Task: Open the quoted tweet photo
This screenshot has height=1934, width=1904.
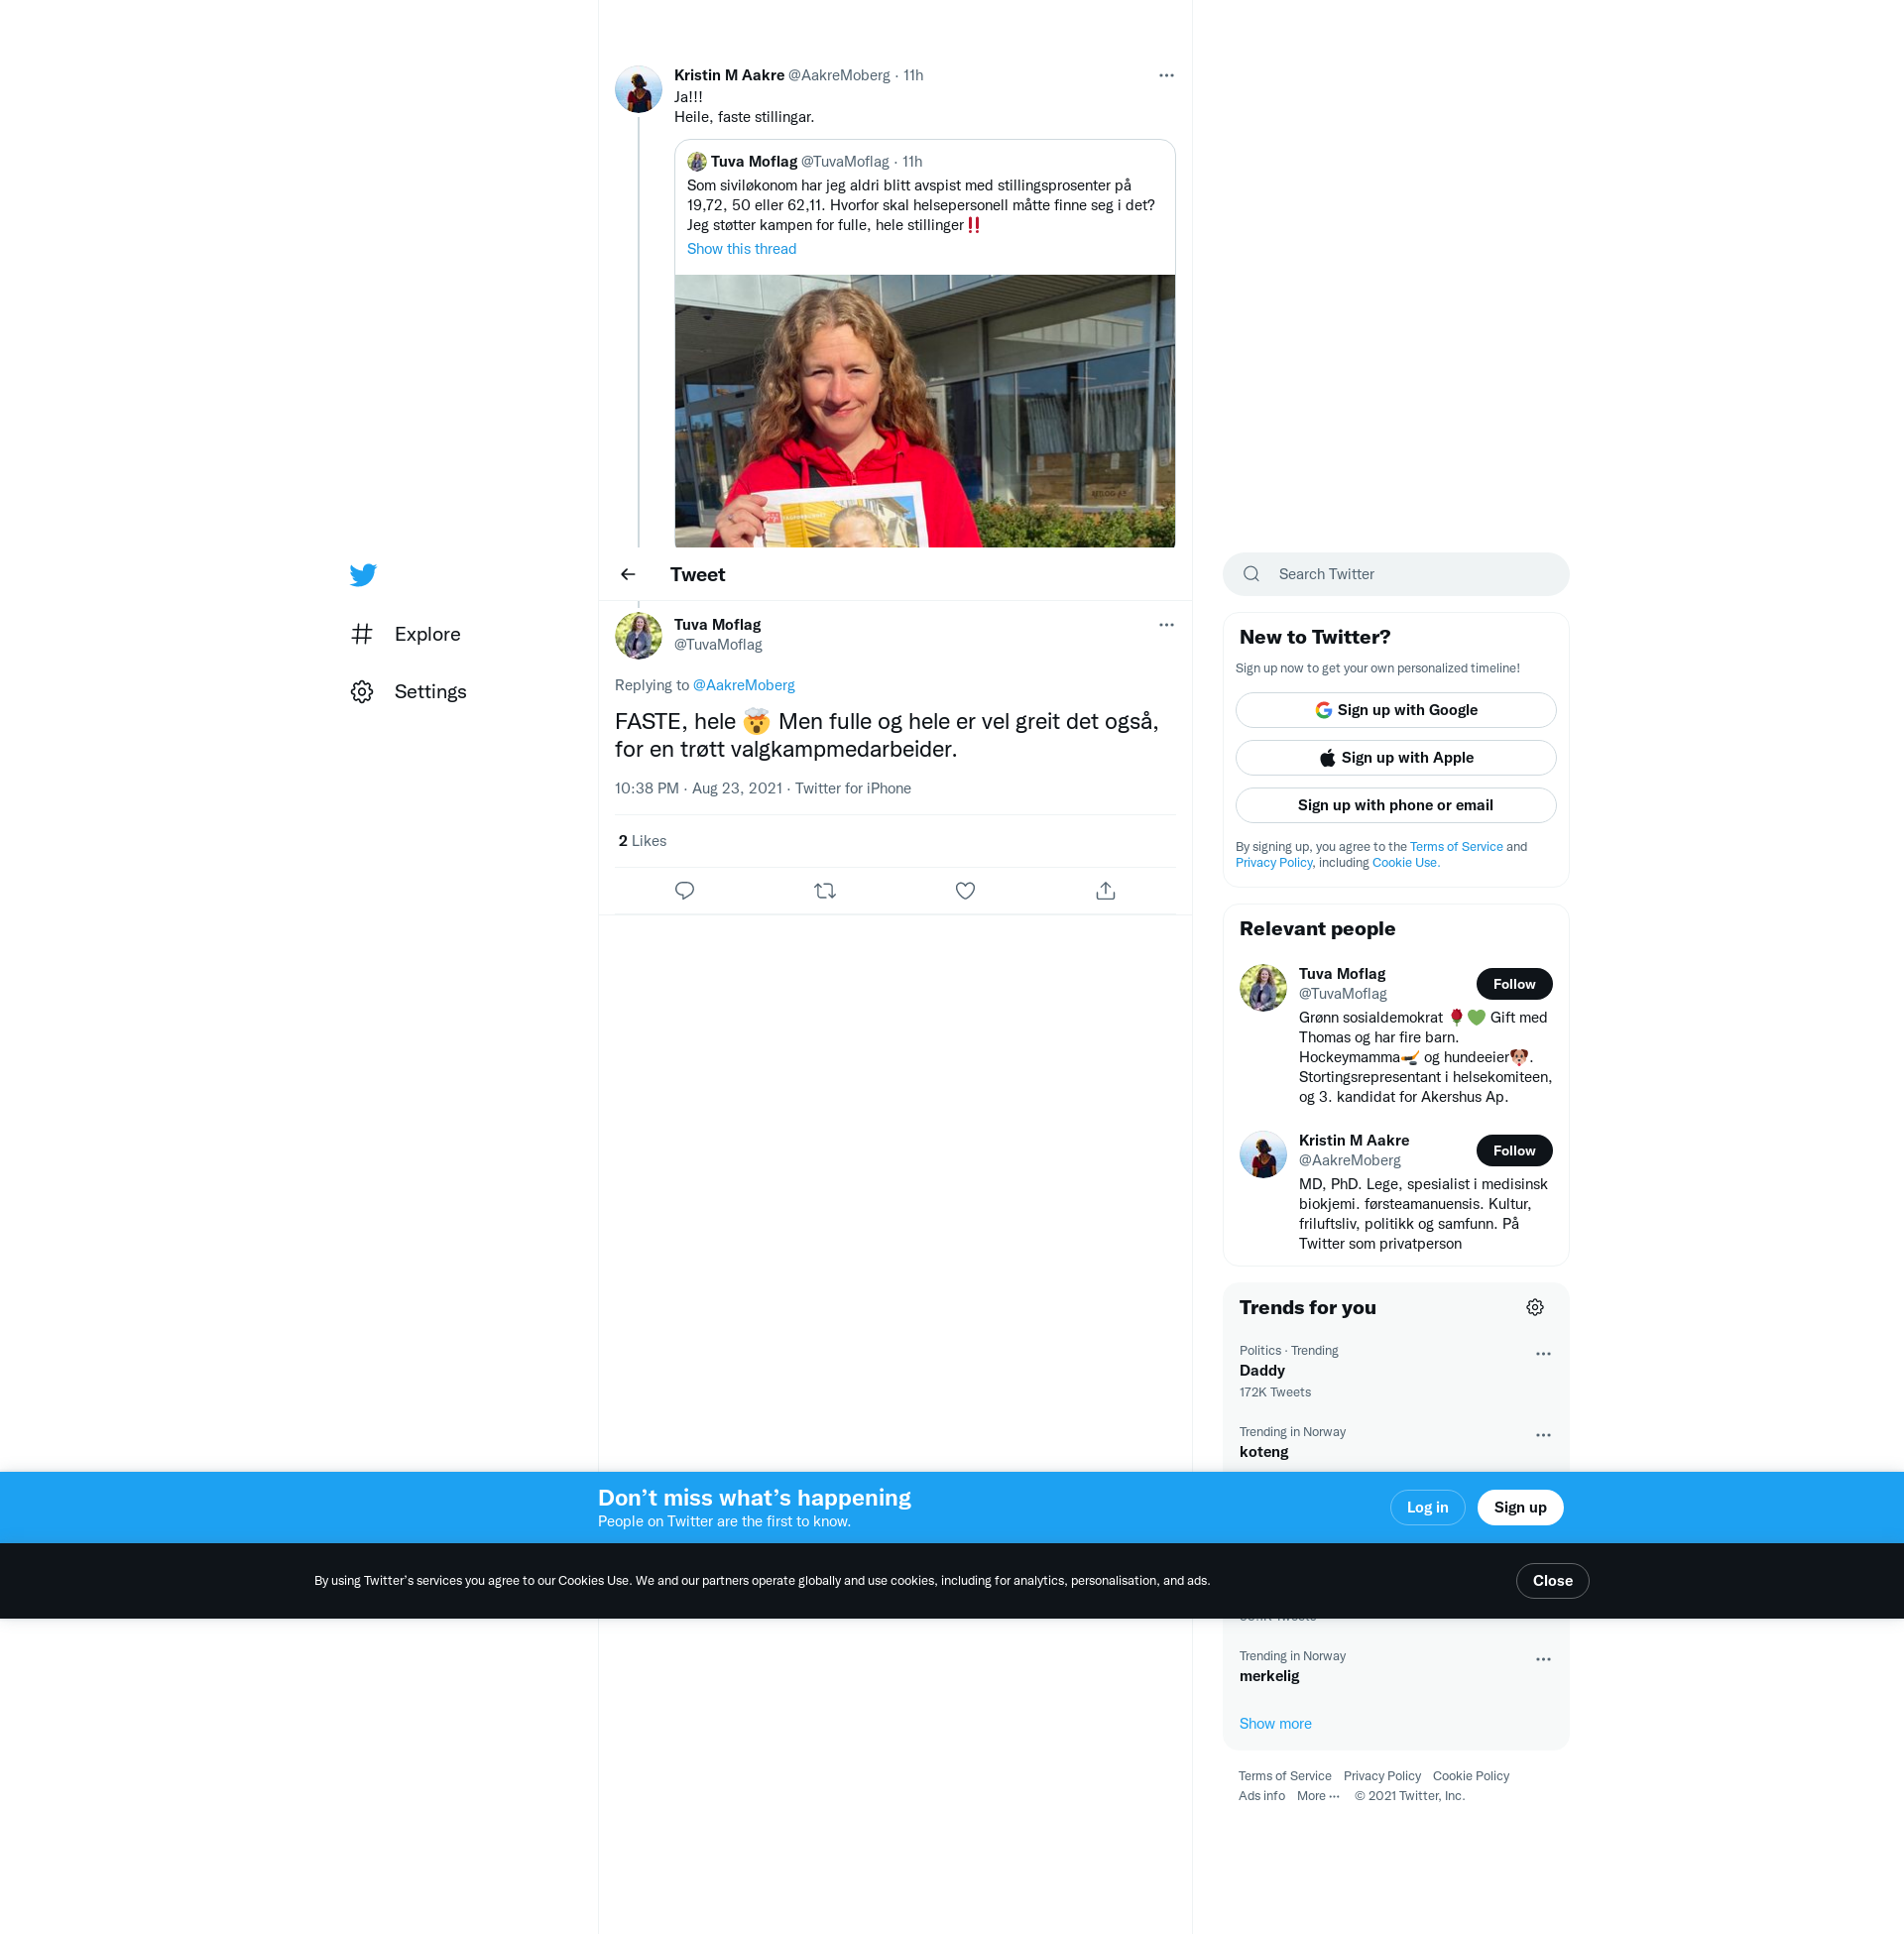Action: 924,411
